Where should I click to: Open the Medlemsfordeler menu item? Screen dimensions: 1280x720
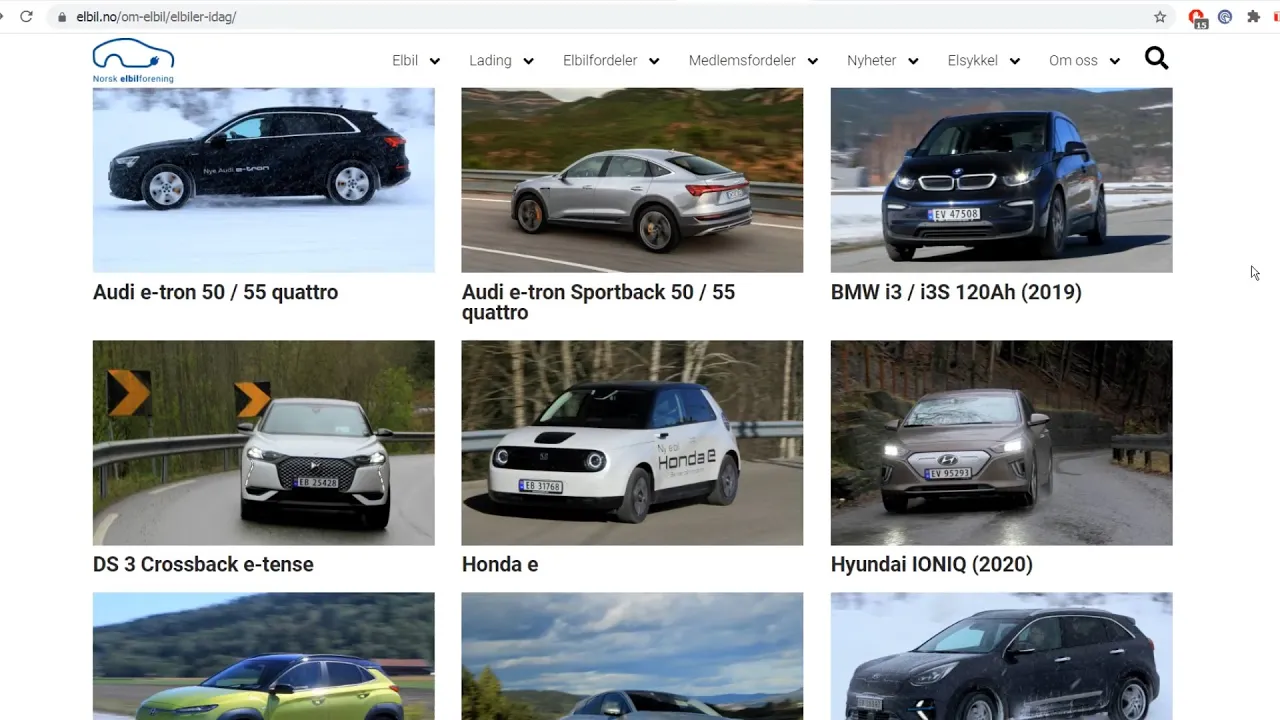[x=742, y=60]
